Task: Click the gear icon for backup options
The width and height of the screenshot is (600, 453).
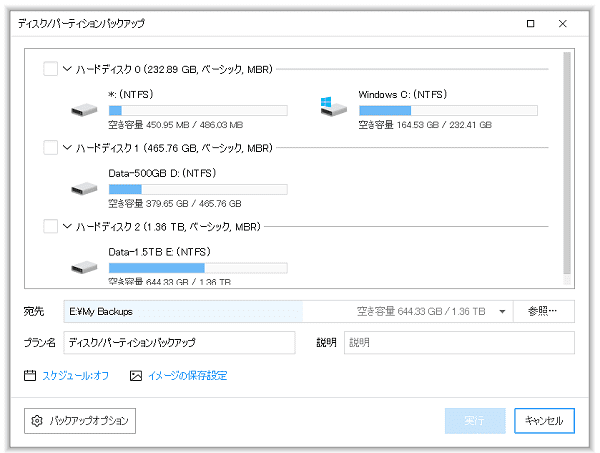Action: [x=37, y=421]
